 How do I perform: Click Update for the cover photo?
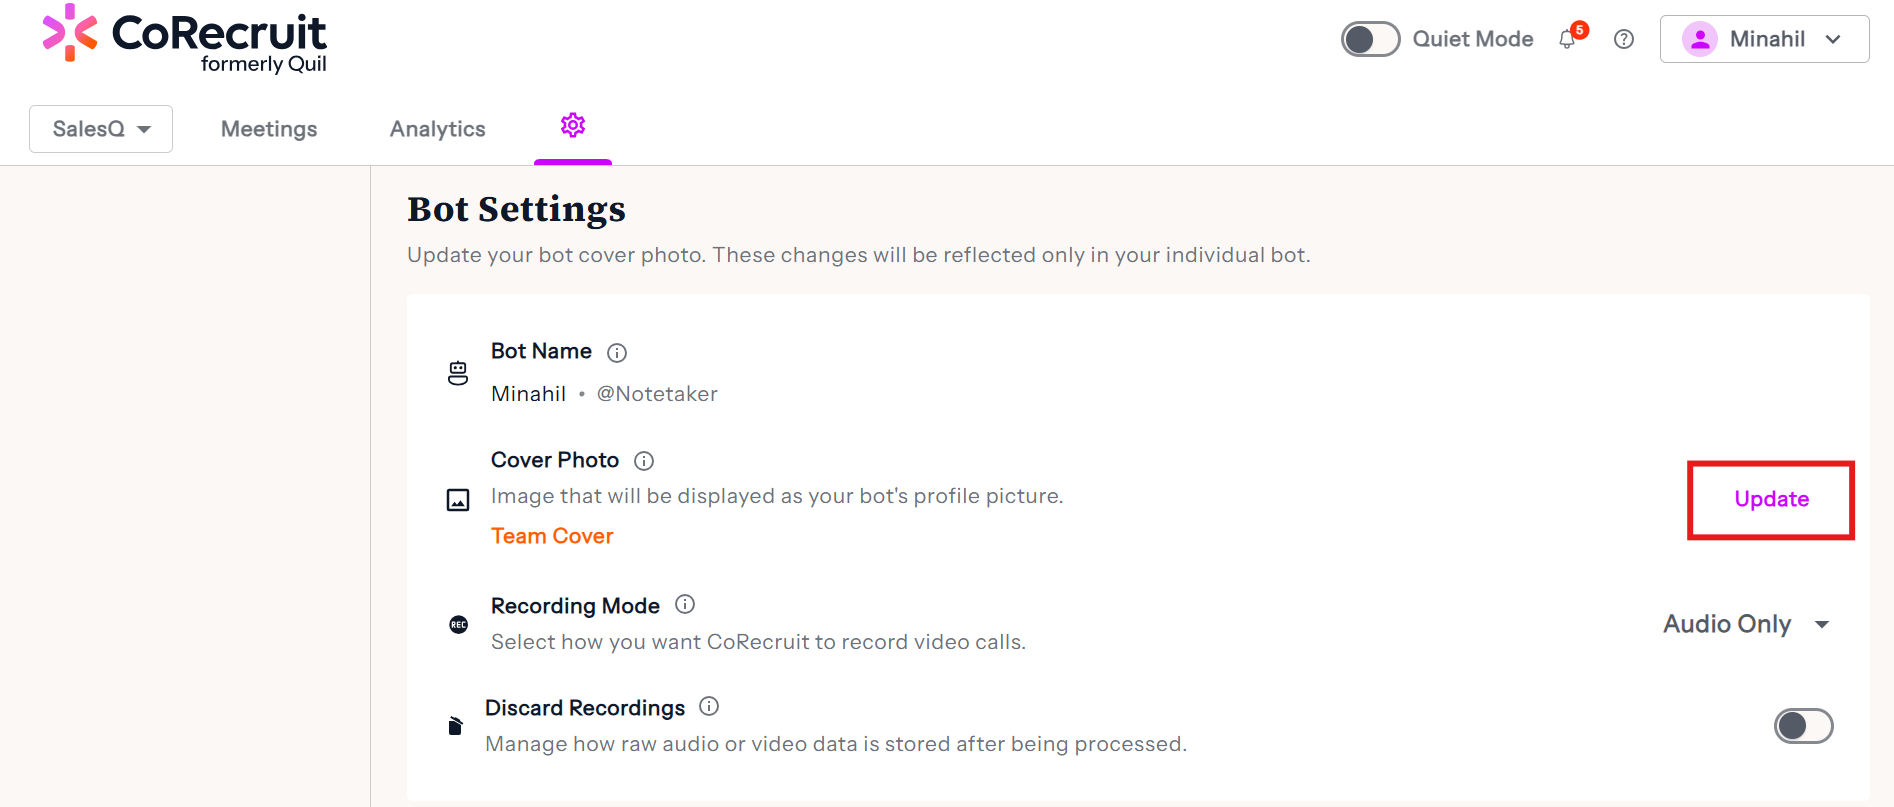(x=1771, y=499)
